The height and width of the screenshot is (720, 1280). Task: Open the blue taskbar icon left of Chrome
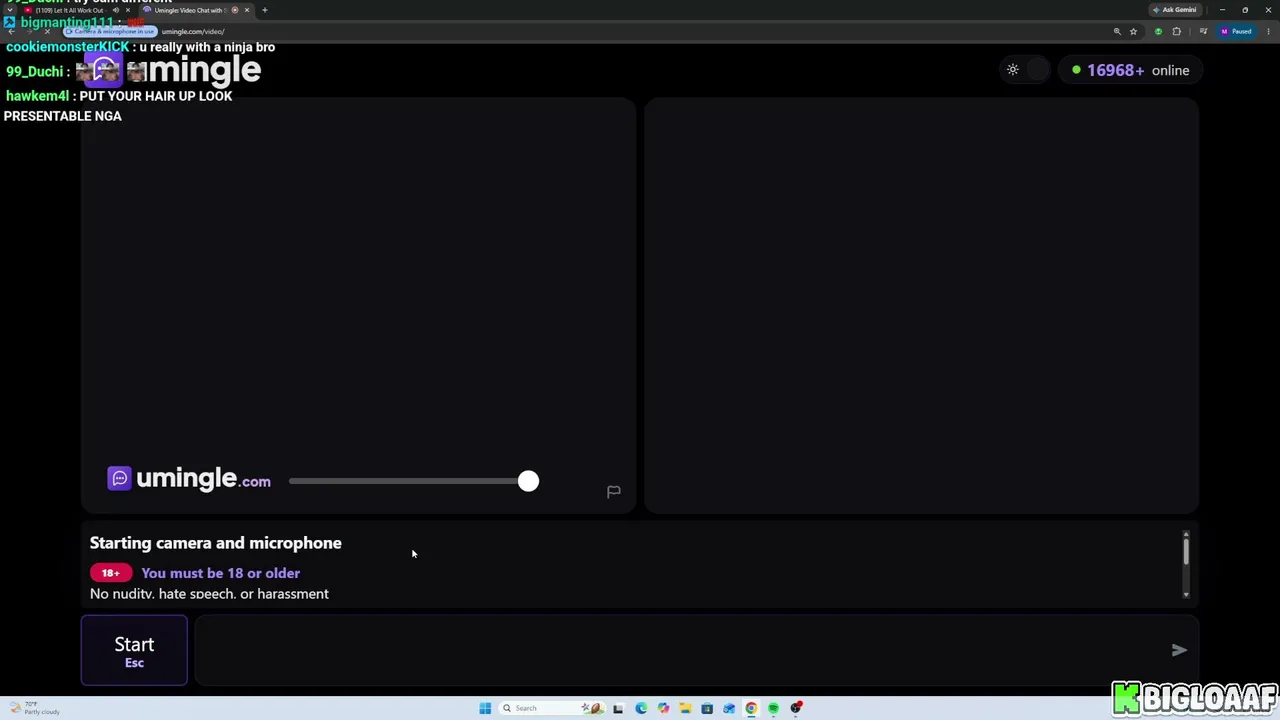coord(729,708)
